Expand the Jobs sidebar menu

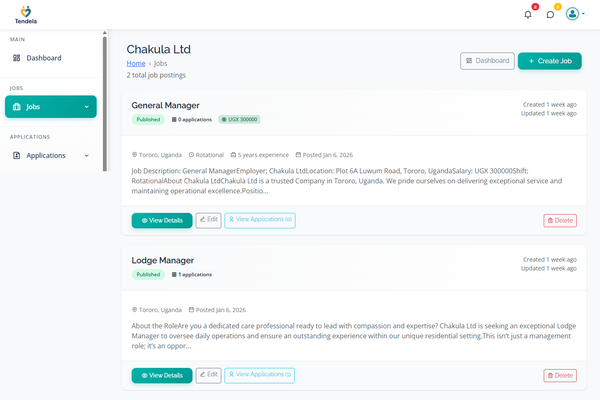click(50, 106)
